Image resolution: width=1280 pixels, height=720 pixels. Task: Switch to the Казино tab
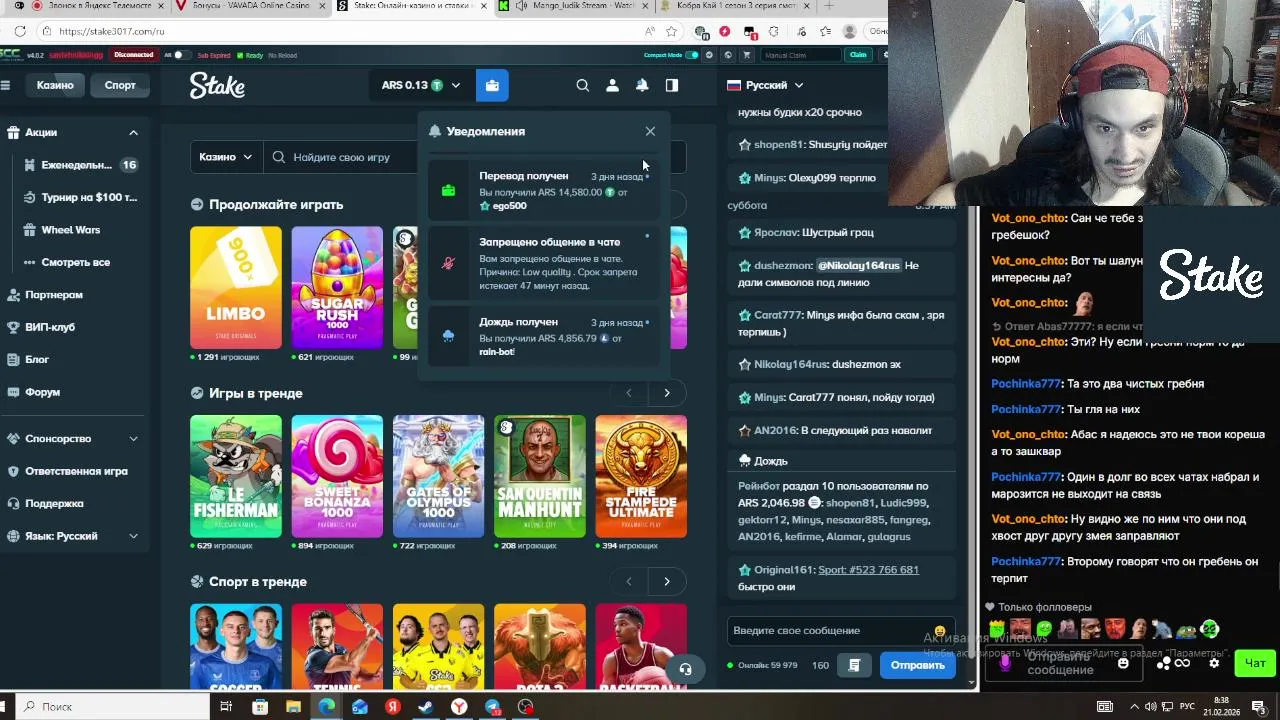[55, 85]
